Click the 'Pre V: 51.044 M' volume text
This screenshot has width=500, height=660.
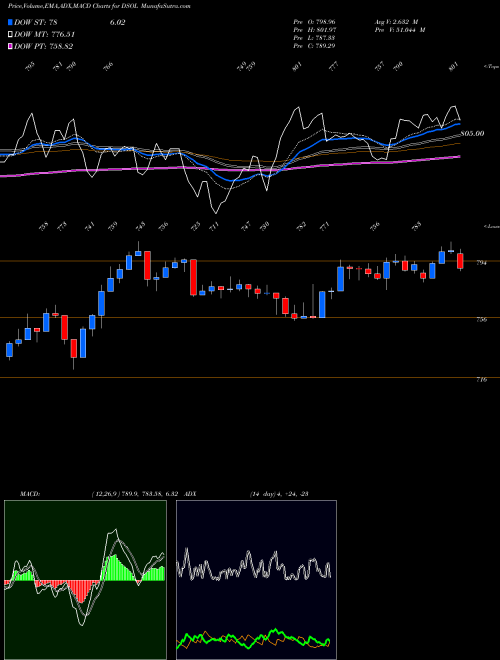[x=400, y=30]
